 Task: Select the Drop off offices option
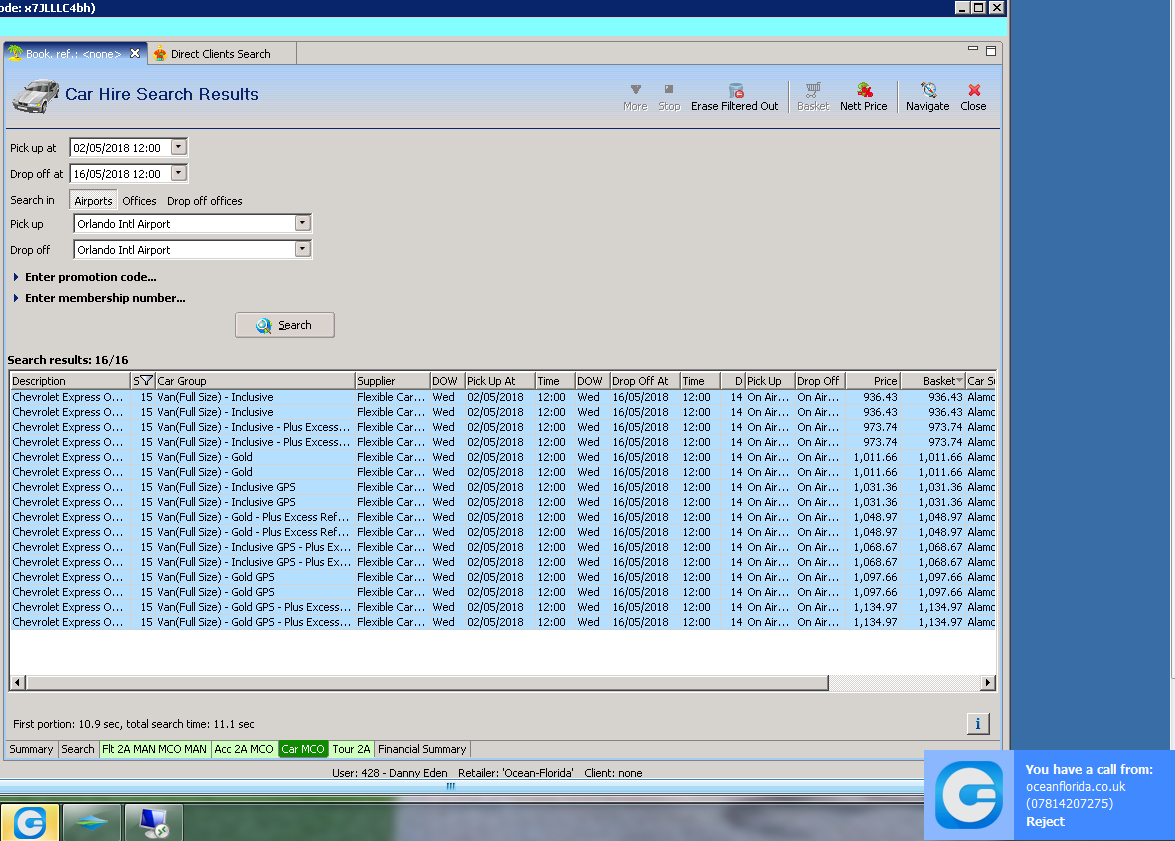(x=205, y=200)
